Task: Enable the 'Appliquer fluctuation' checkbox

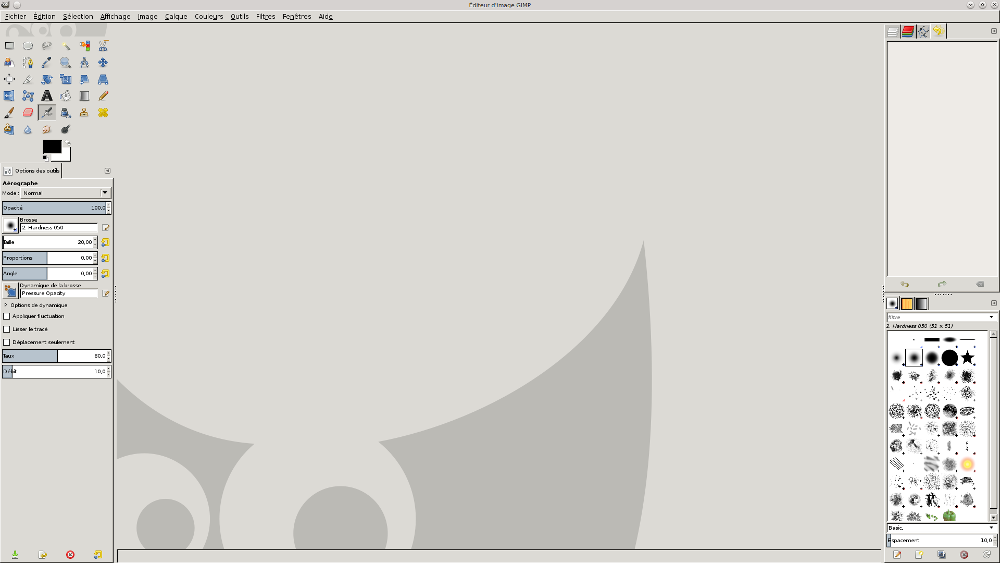Action: [6, 316]
